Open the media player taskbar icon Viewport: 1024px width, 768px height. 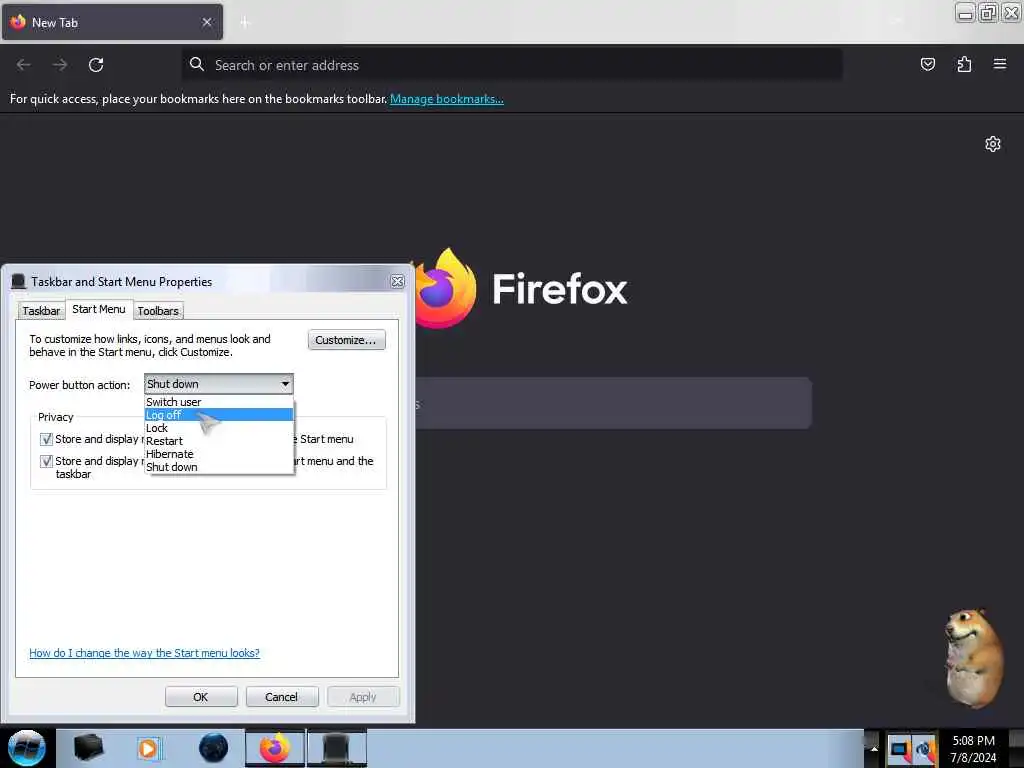click(x=149, y=748)
